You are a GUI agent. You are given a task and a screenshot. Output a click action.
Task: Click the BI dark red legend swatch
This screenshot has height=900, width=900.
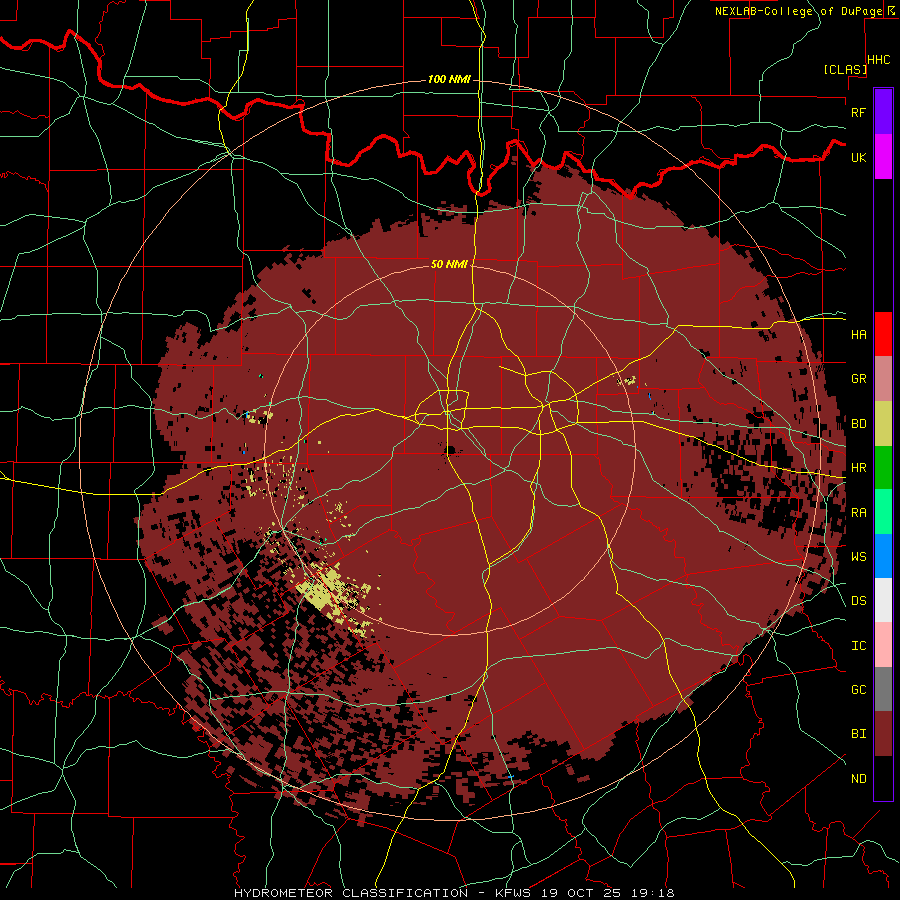[883, 734]
